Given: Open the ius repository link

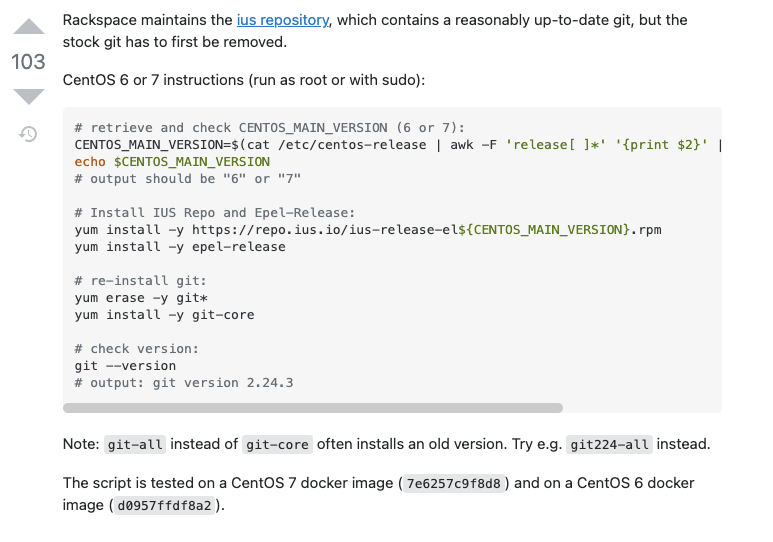Looking at the screenshot, I should pyautogui.click(x=282, y=20).
